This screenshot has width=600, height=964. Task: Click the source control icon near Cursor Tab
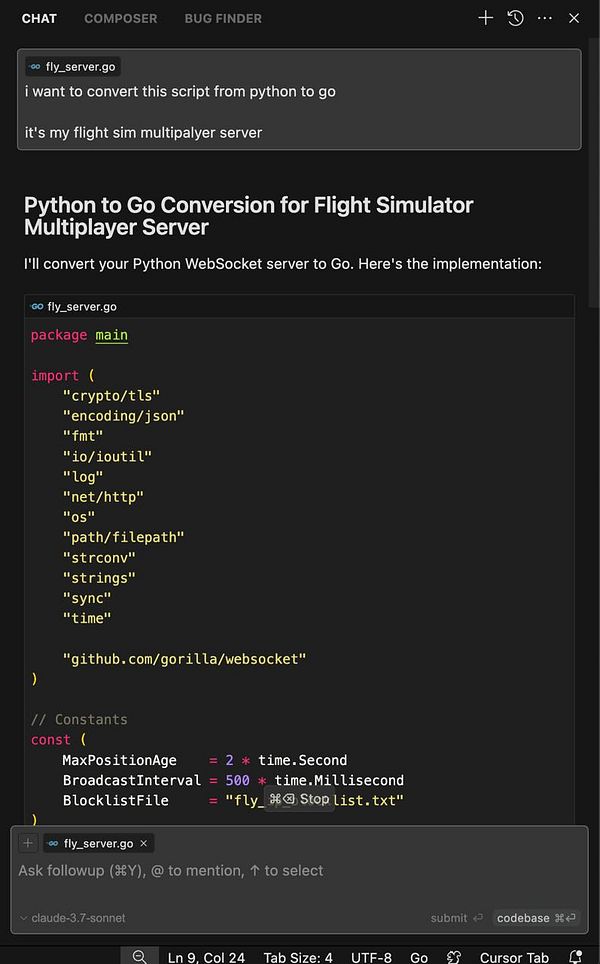click(x=452, y=957)
